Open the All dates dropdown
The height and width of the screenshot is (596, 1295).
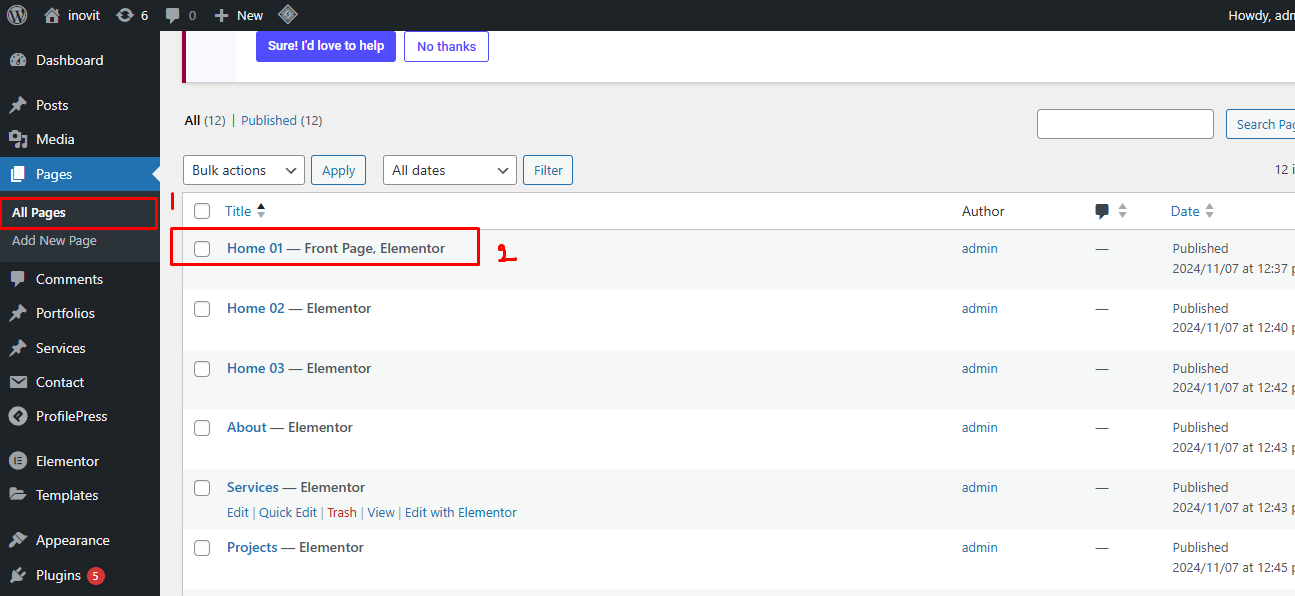450,170
